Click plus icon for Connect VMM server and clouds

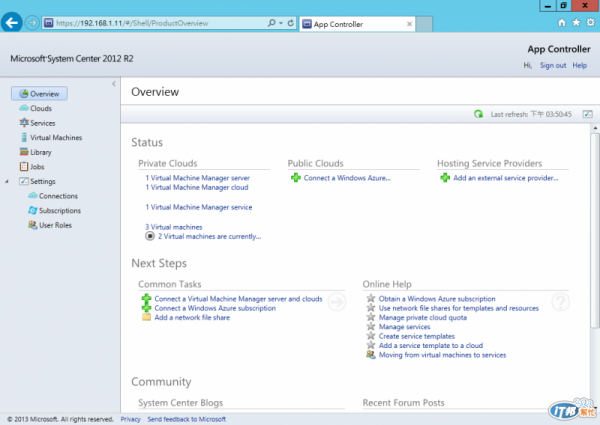pos(146,298)
